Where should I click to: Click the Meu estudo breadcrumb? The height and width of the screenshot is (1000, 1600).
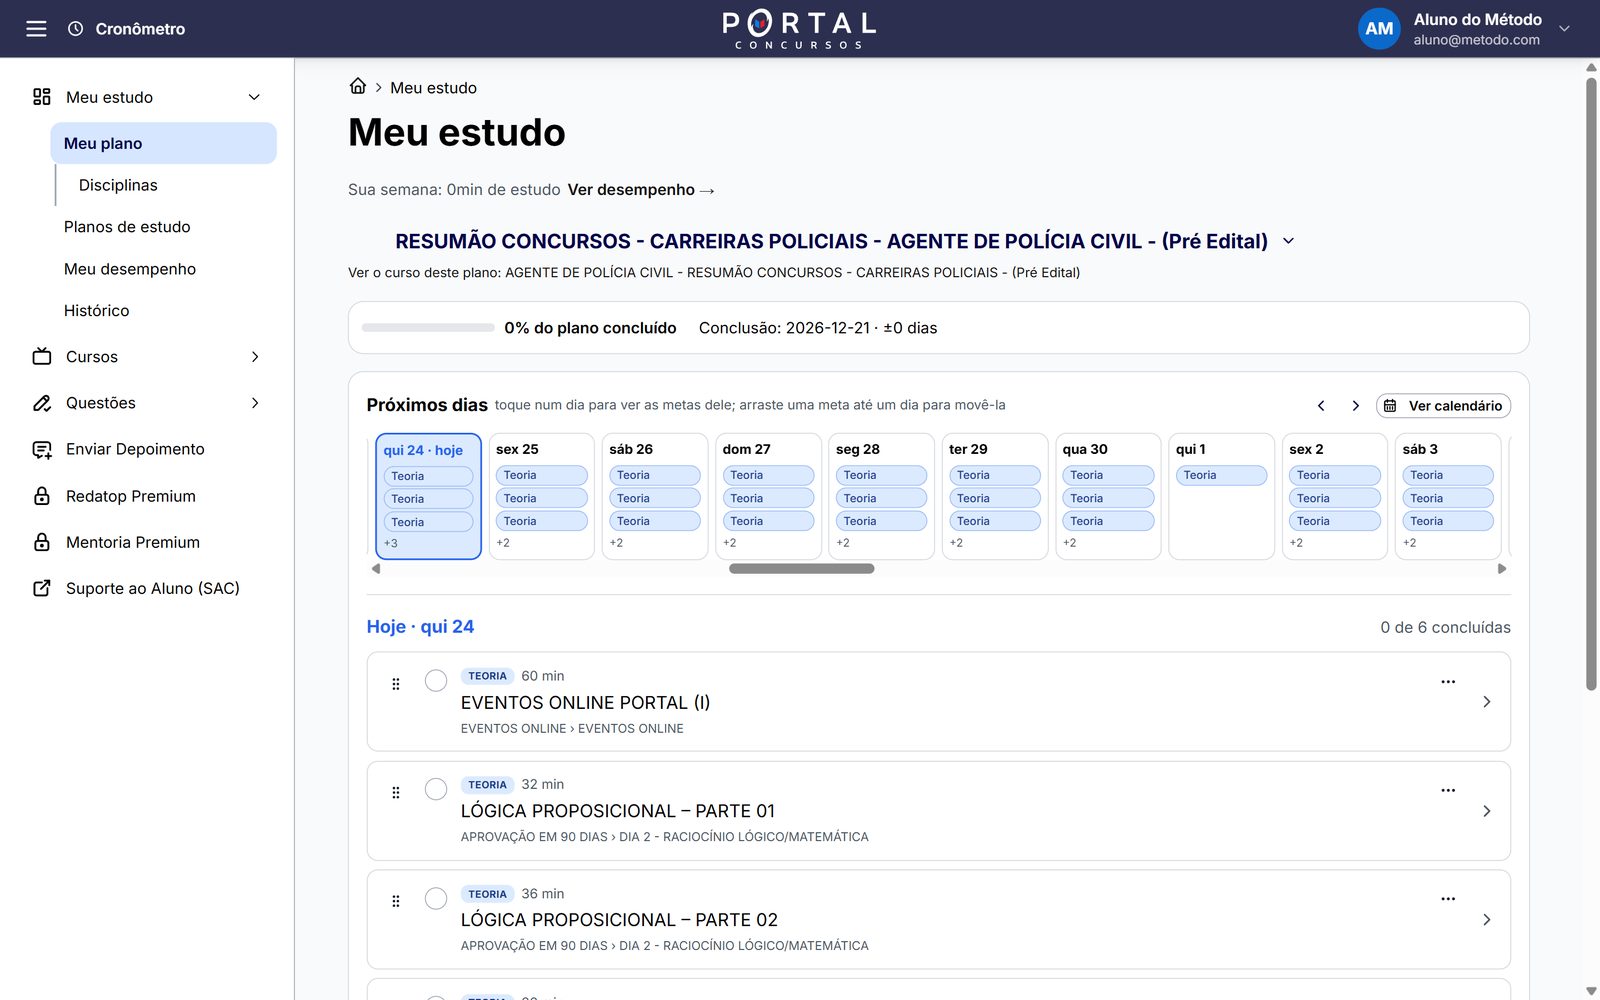pos(433,88)
